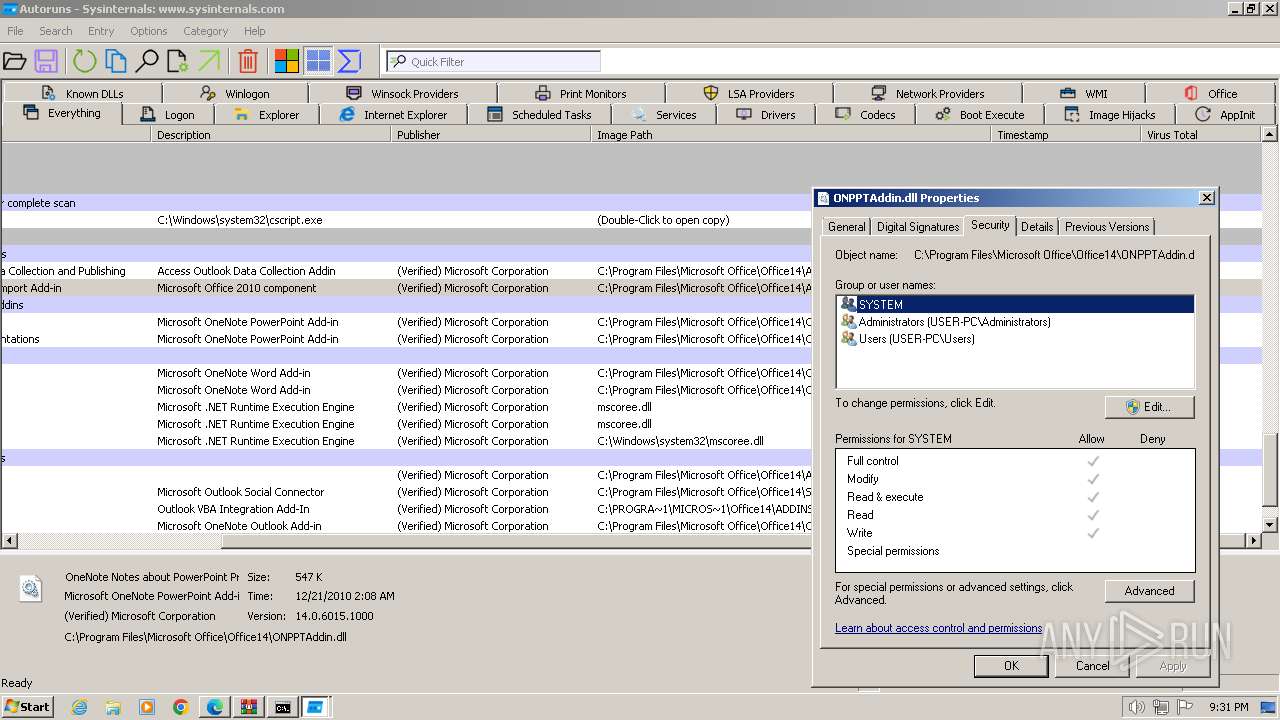Switch to the LSA Providers tab

749,94
